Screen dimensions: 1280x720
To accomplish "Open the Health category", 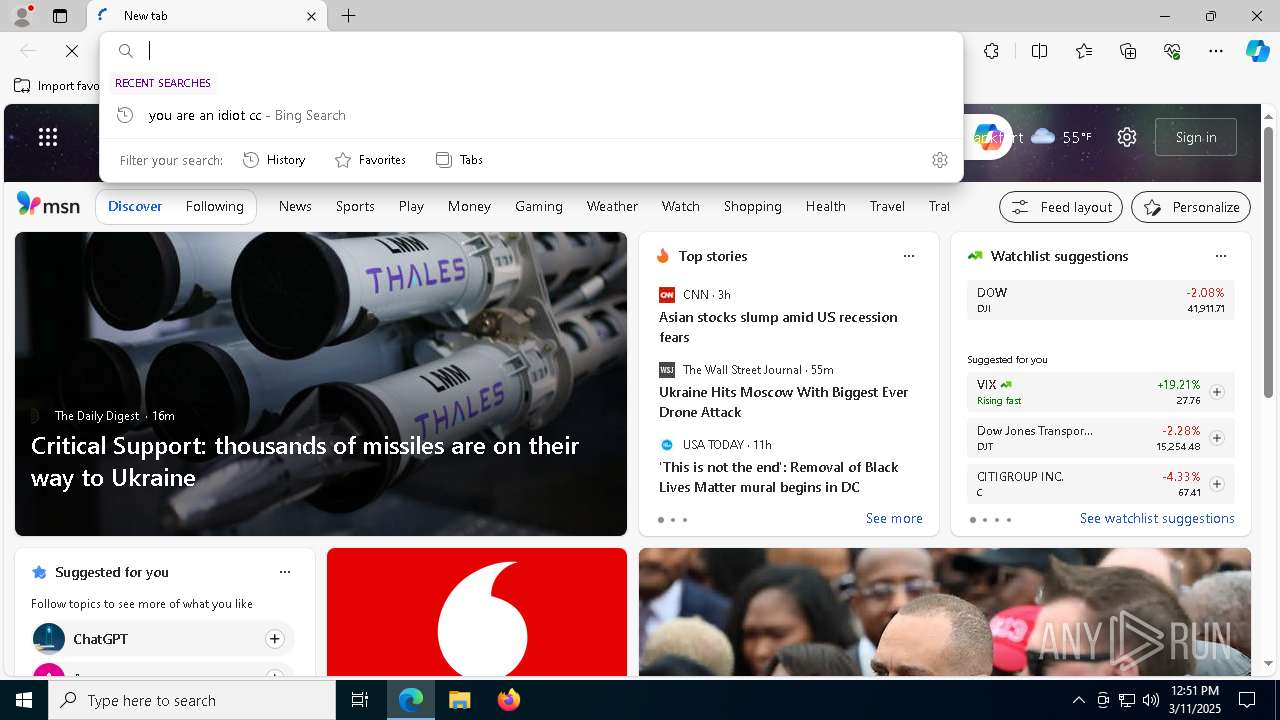I will click(x=825, y=206).
